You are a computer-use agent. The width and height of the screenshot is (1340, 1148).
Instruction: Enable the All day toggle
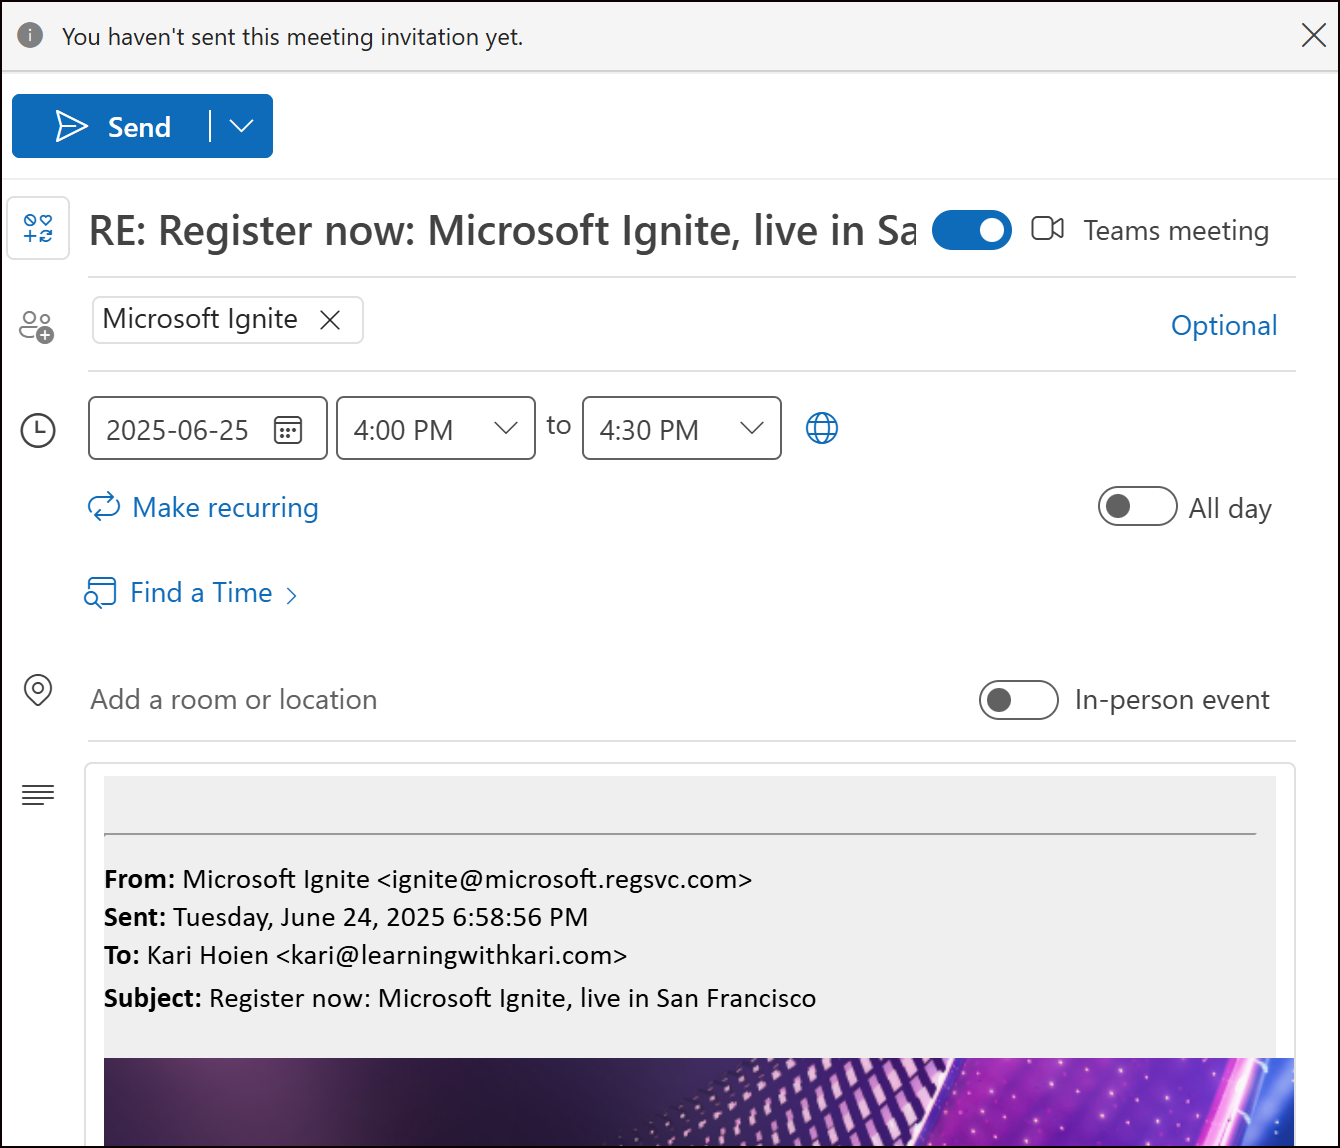coord(1137,507)
